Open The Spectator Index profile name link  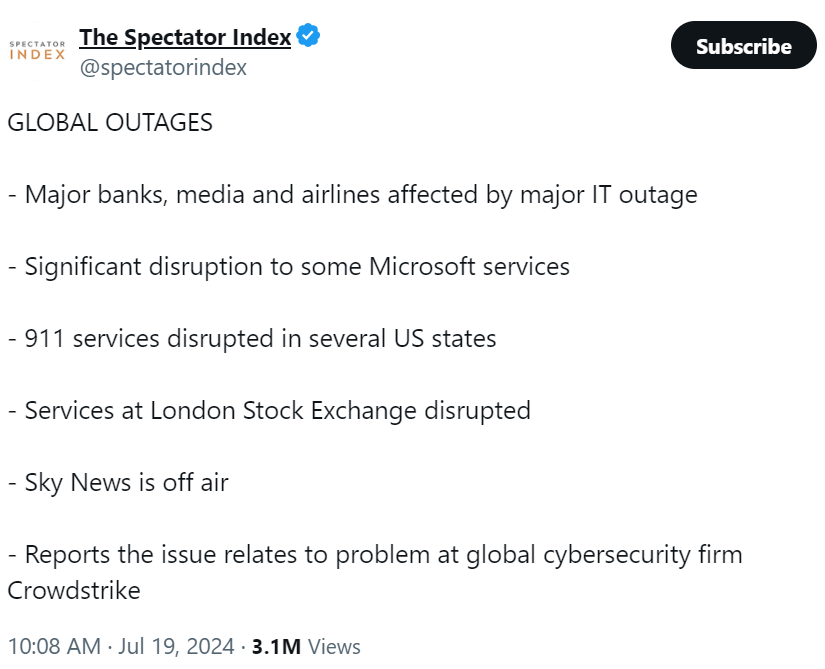point(185,38)
